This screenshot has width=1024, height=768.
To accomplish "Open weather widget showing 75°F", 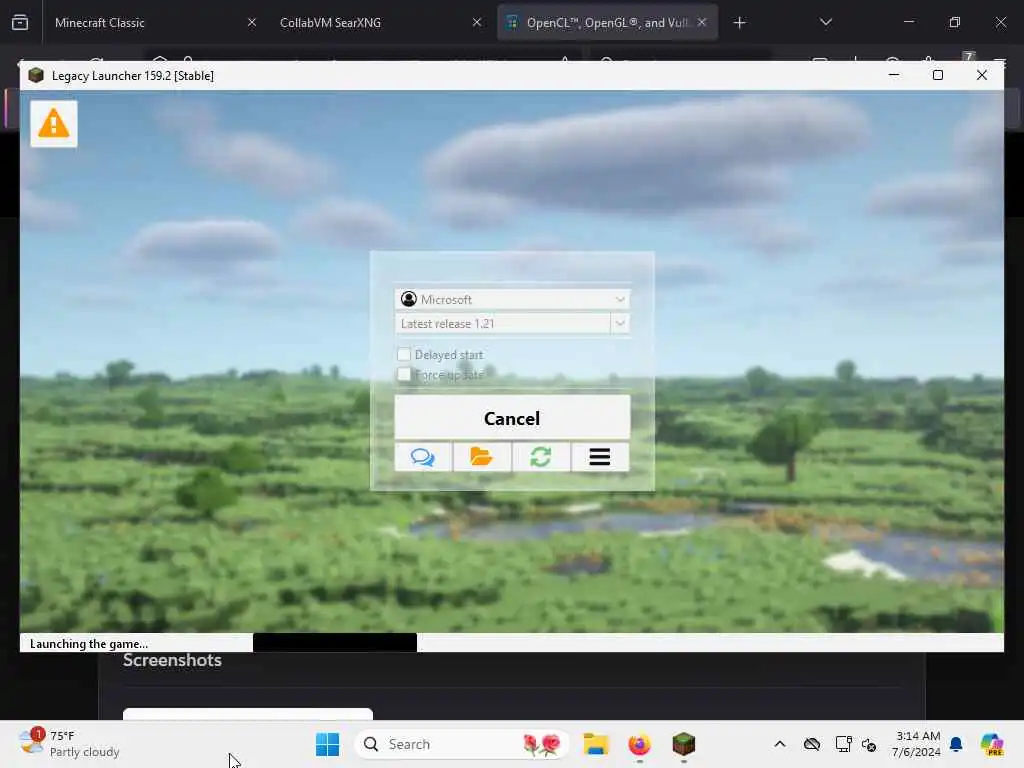I will 69,744.
